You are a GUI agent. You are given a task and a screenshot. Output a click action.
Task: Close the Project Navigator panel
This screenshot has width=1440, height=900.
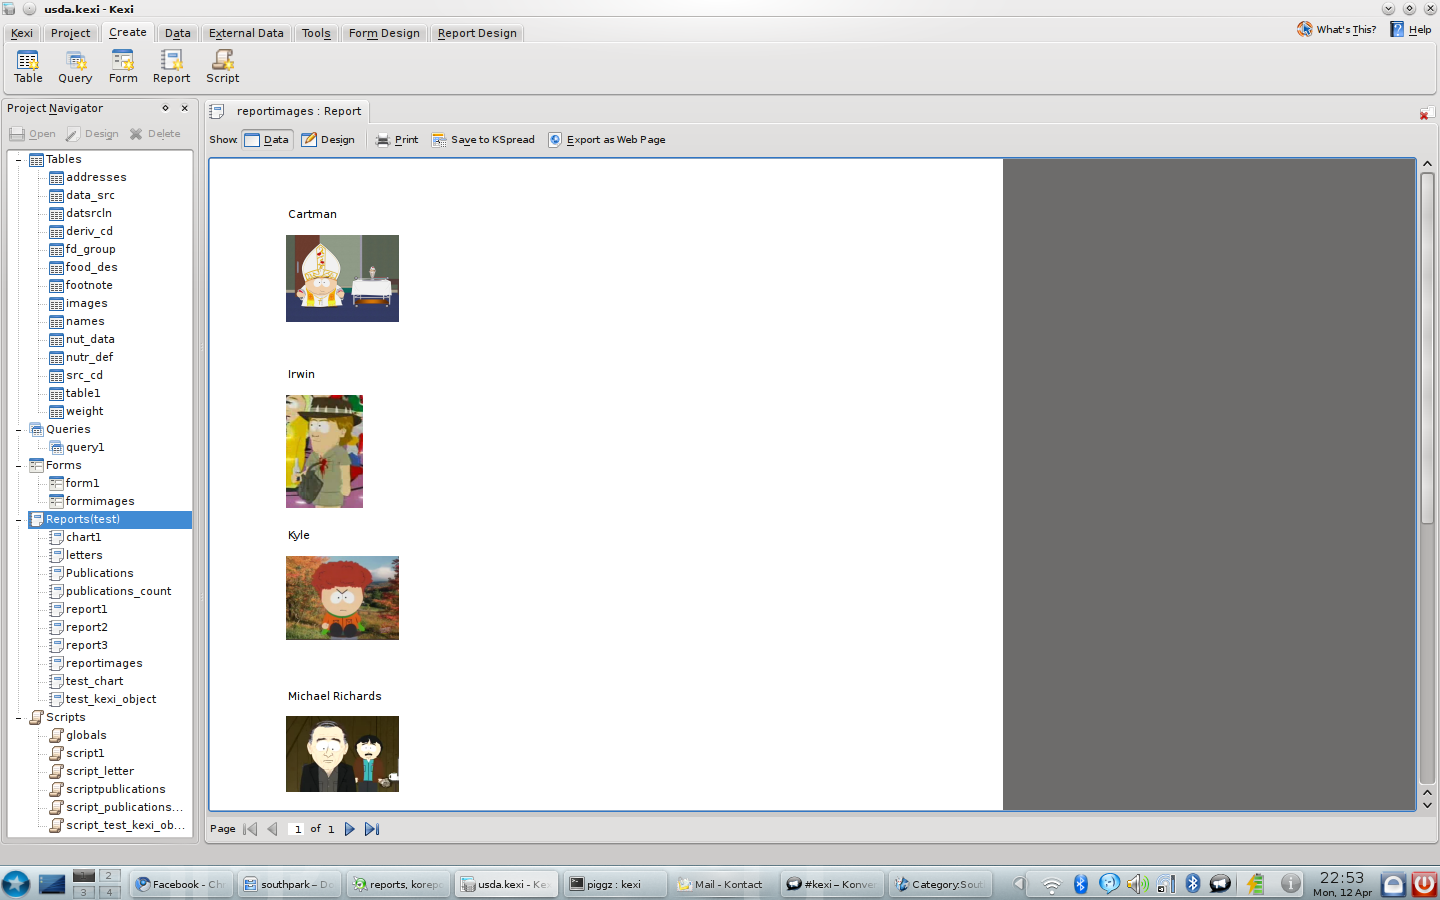pyautogui.click(x=184, y=108)
